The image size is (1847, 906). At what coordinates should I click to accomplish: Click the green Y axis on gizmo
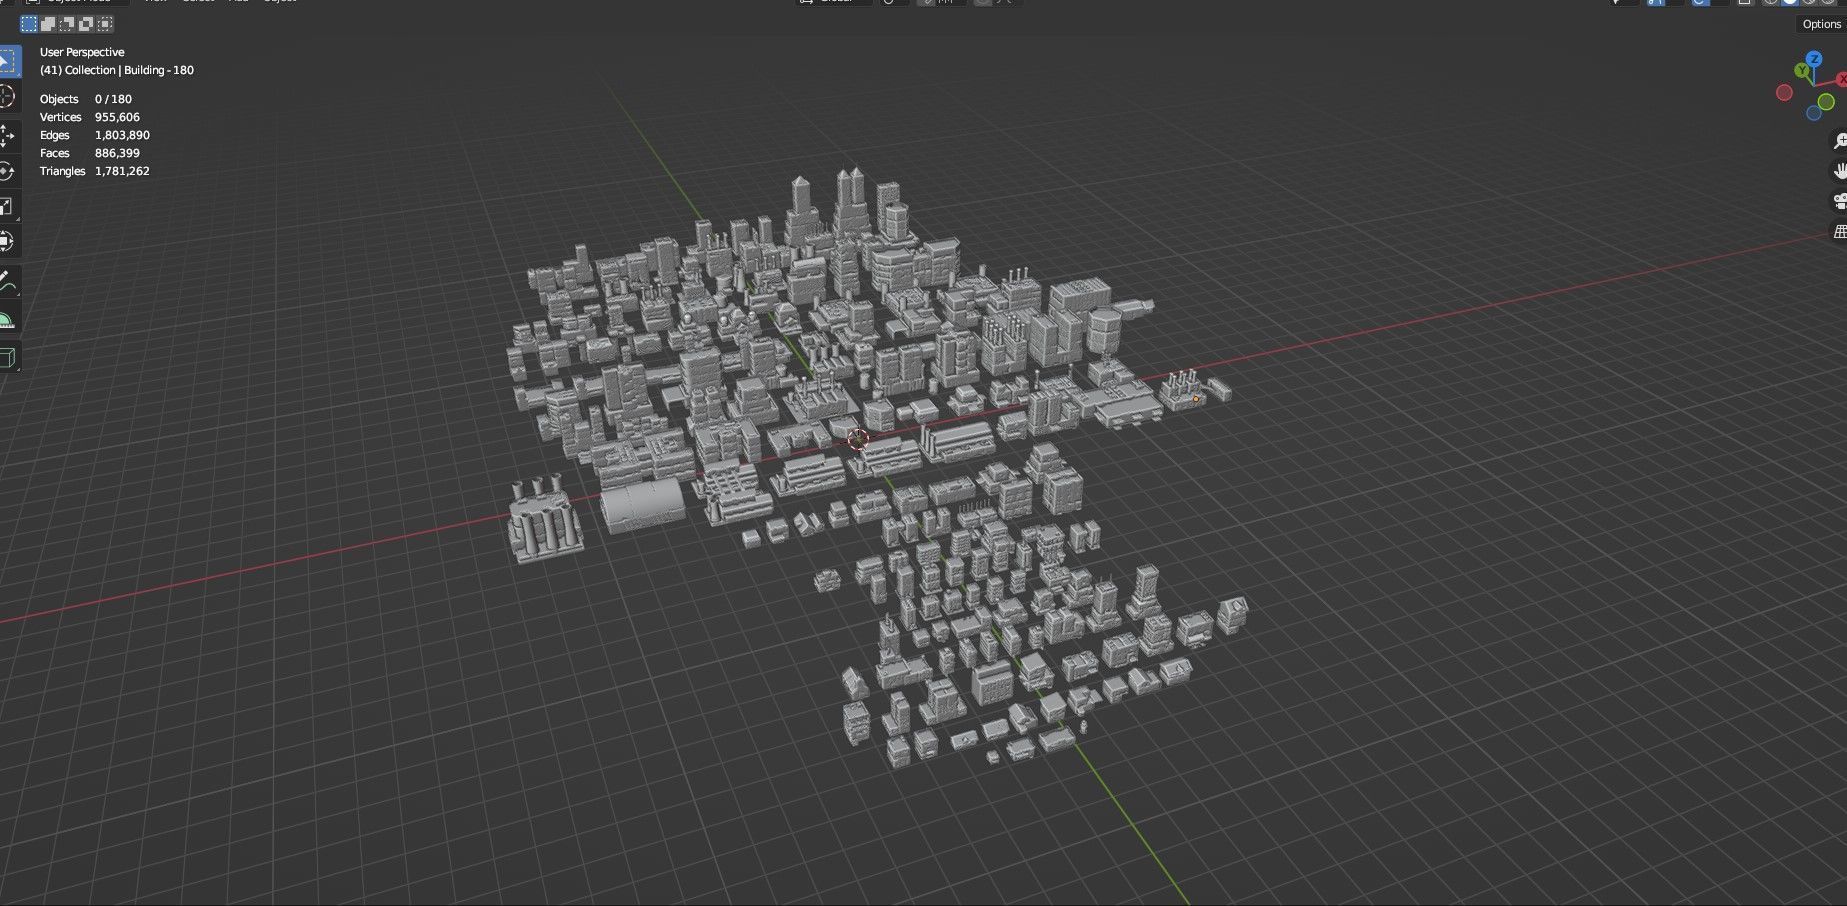point(1802,71)
